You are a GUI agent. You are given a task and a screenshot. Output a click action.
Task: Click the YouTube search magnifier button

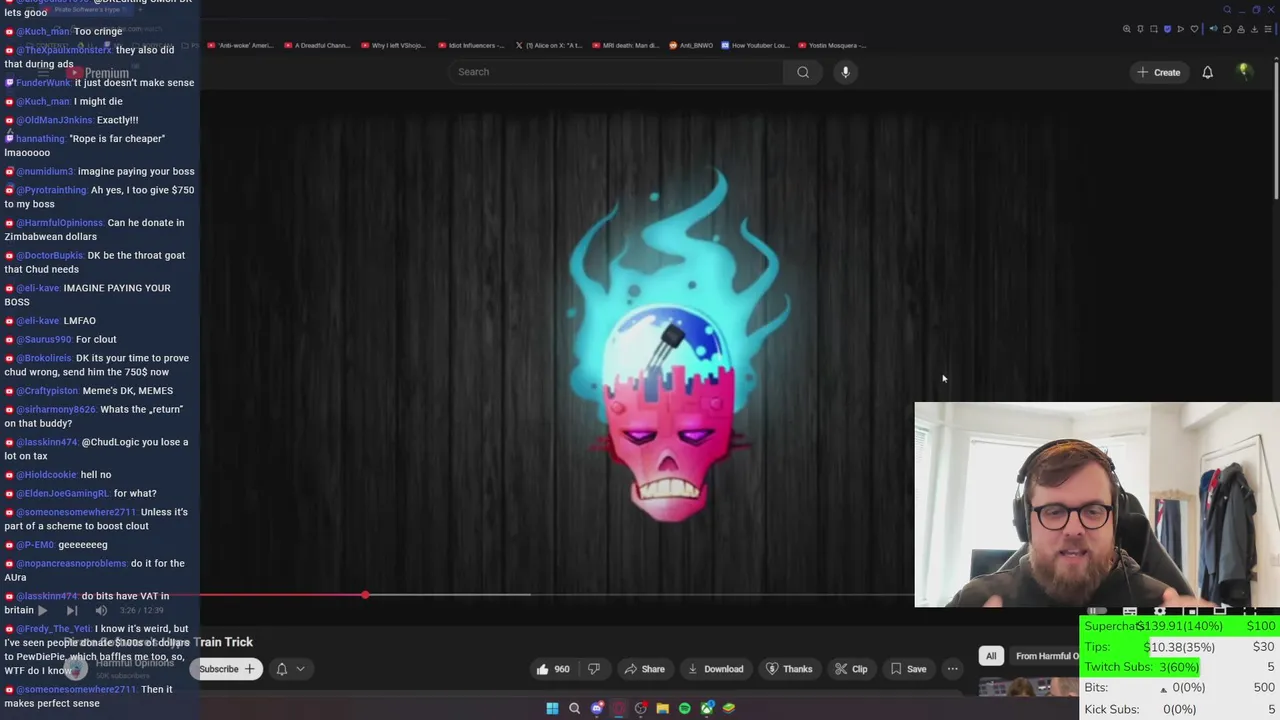(x=803, y=72)
